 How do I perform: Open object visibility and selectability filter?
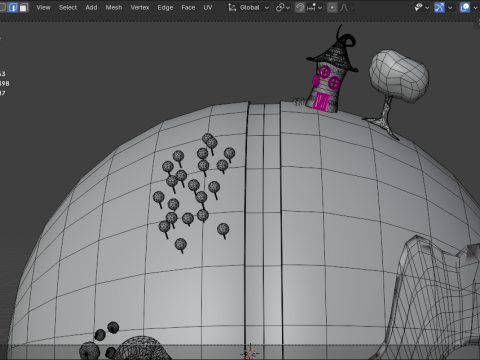click(x=422, y=7)
